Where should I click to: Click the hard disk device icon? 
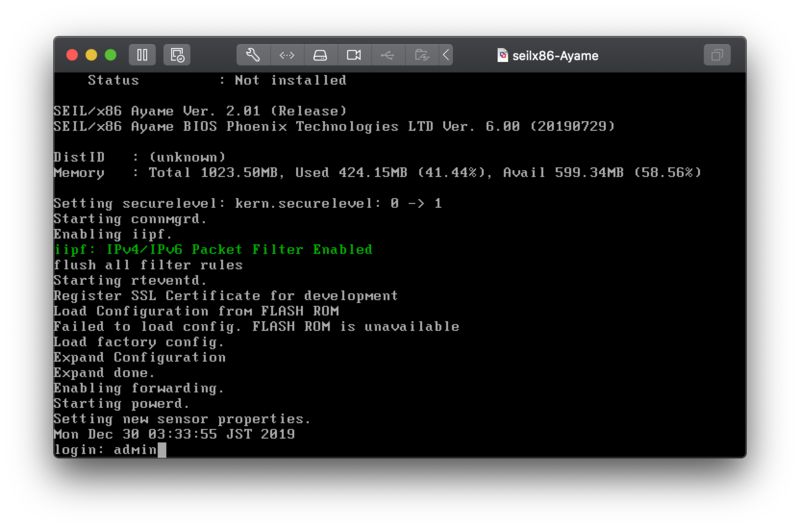coord(320,55)
